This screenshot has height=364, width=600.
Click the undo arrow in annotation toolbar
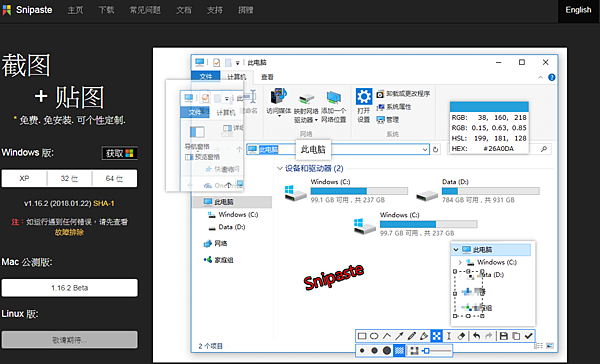tap(476, 336)
